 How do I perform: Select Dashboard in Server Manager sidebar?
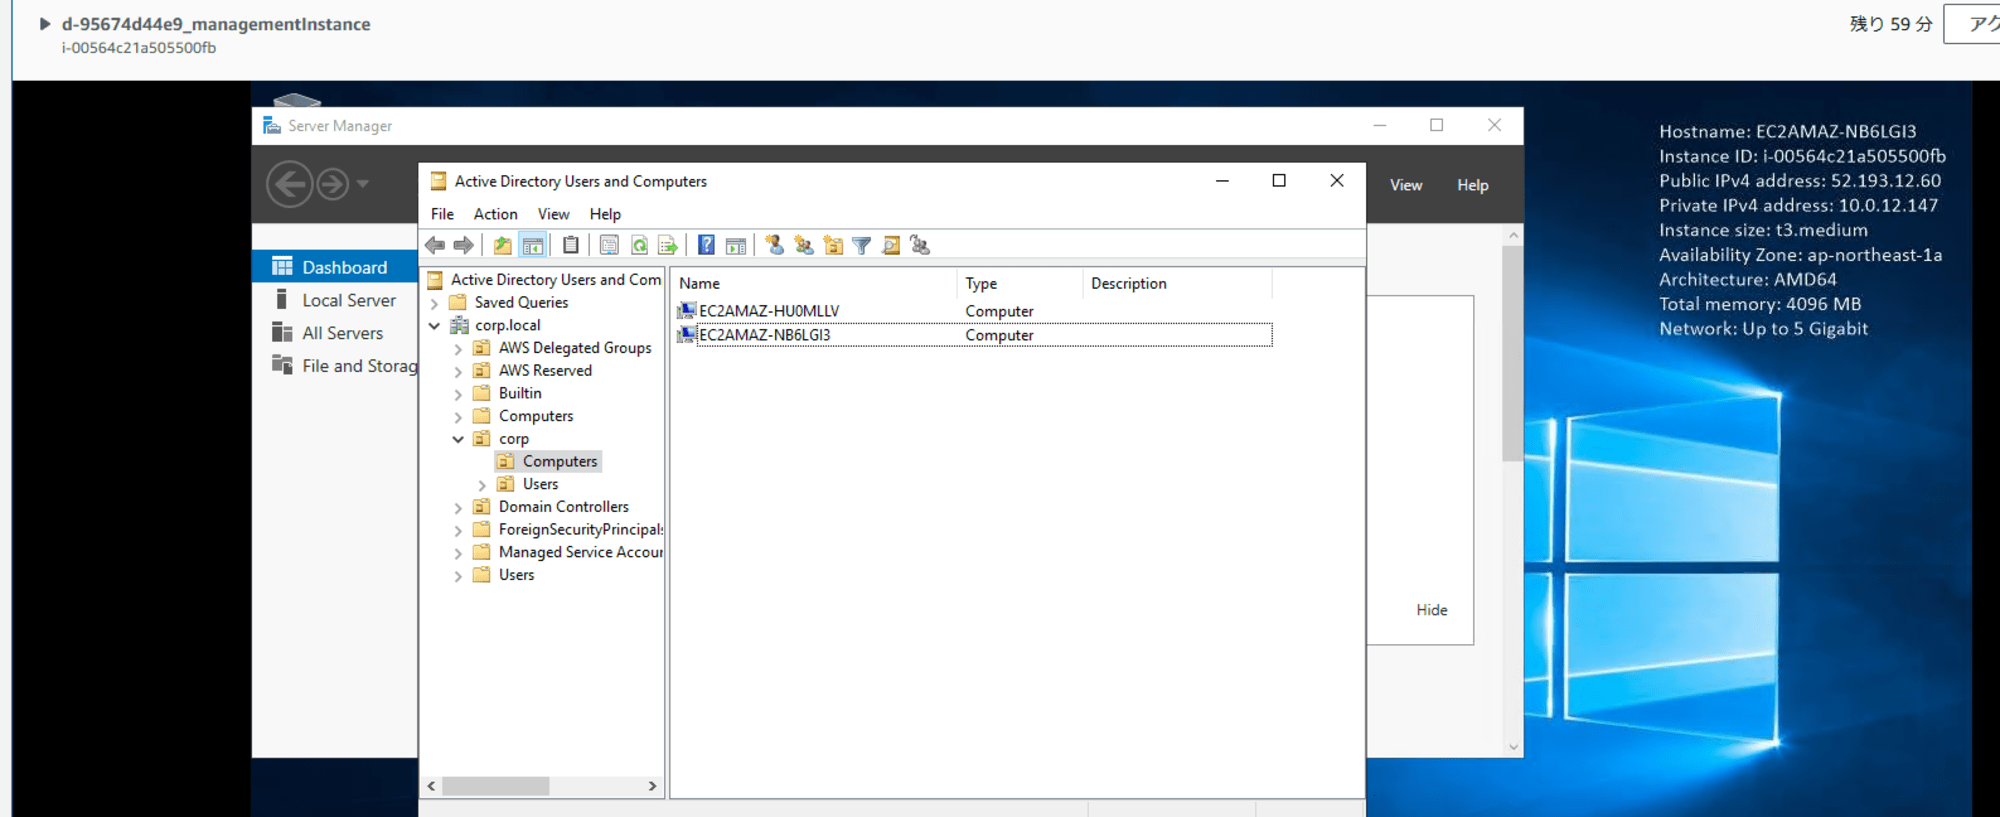(x=335, y=267)
